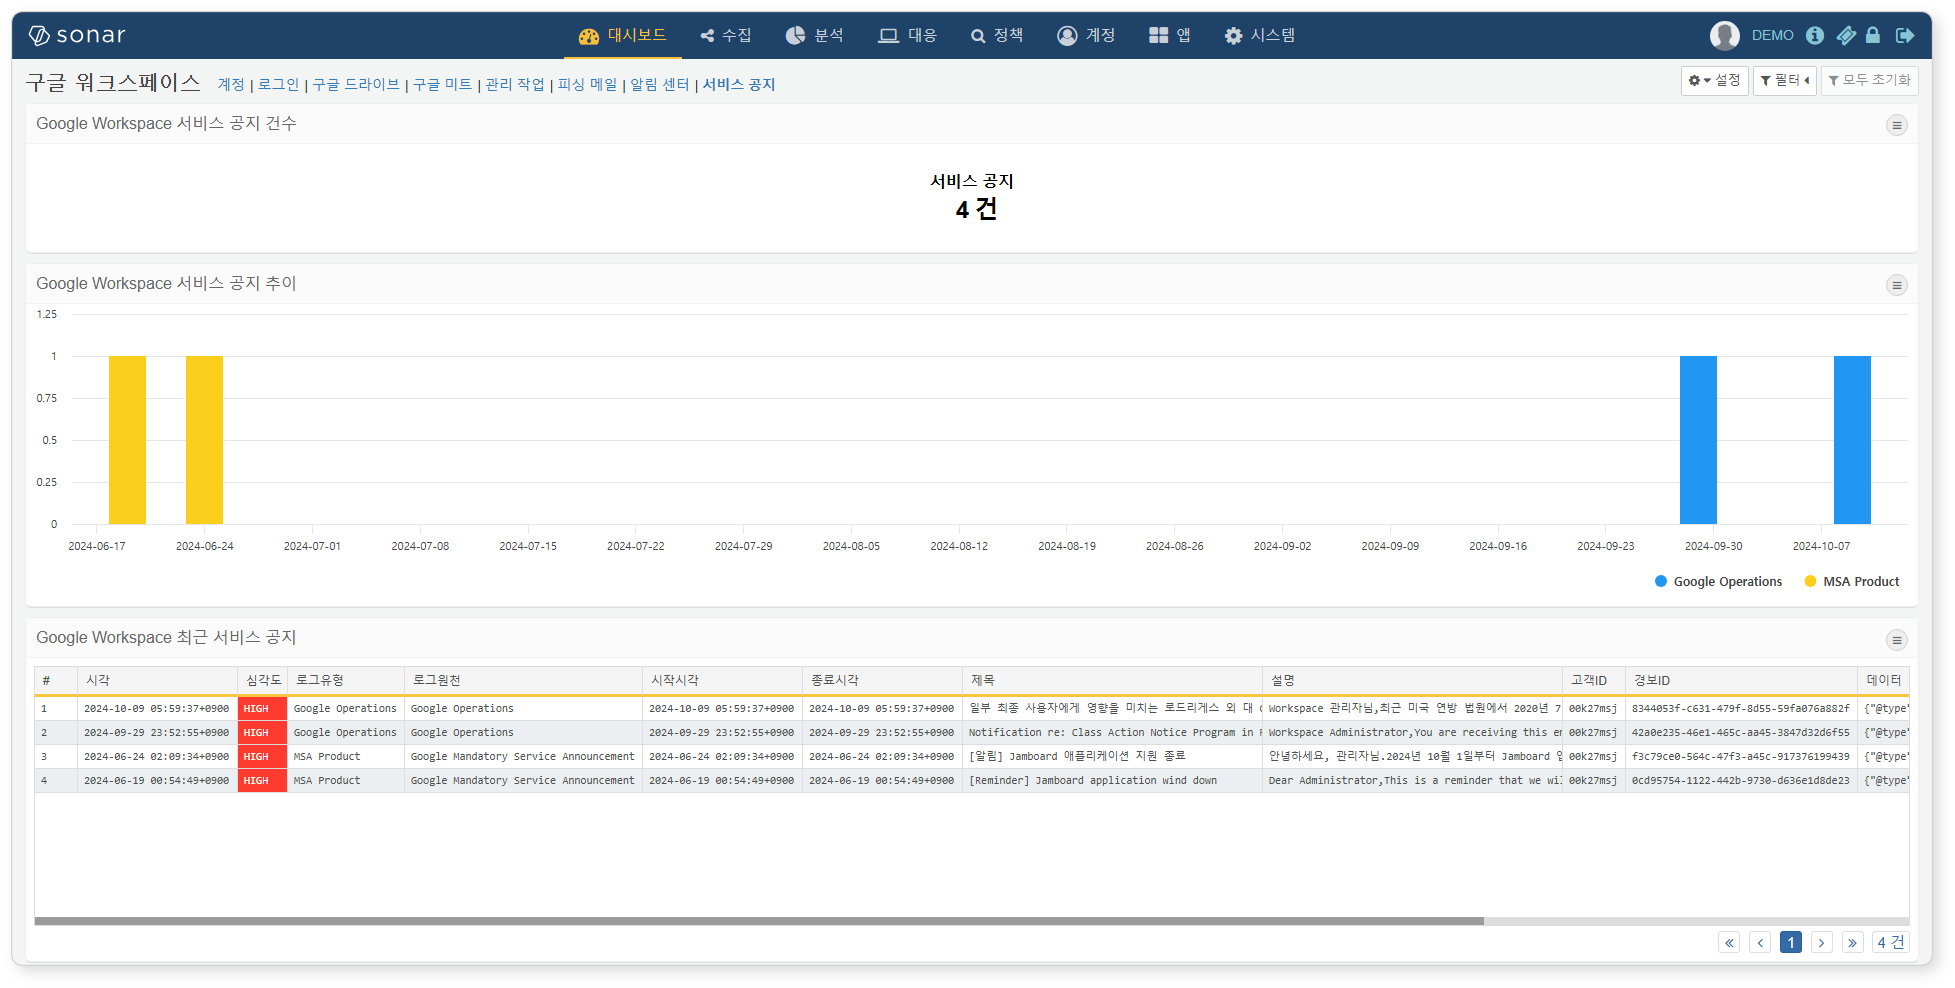Click yellow bar near 2024-06-24
Image resolution: width=1955 pixels, height=988 pixels.
coord(204,440)
